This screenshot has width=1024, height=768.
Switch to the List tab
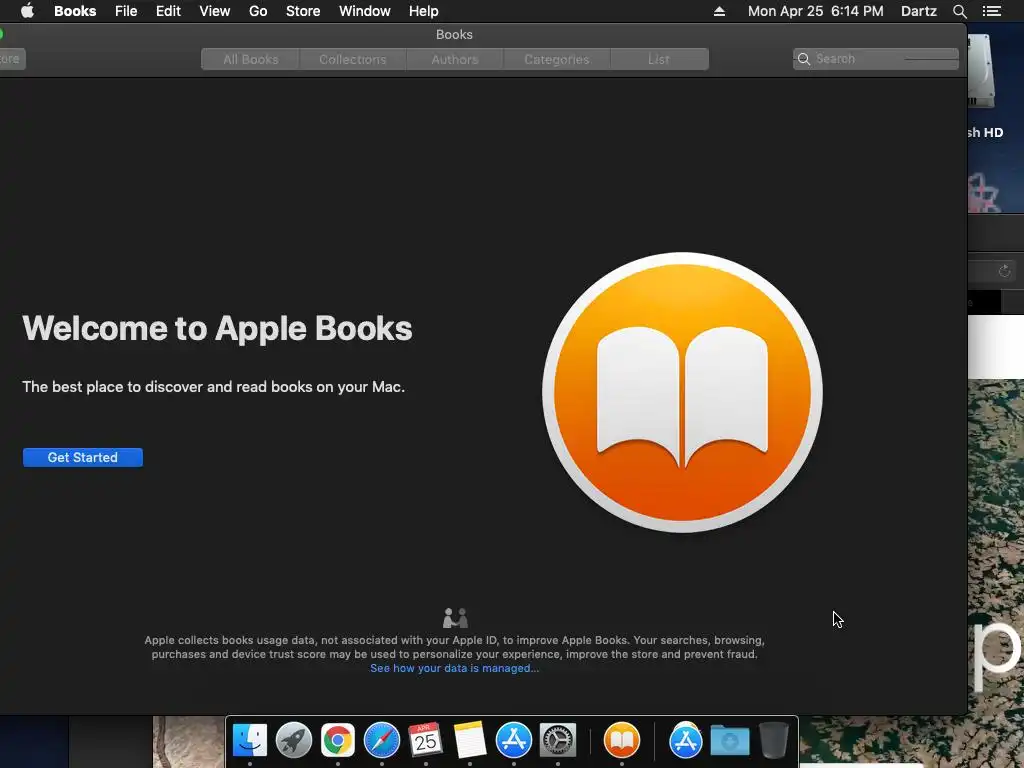point(659,59)
